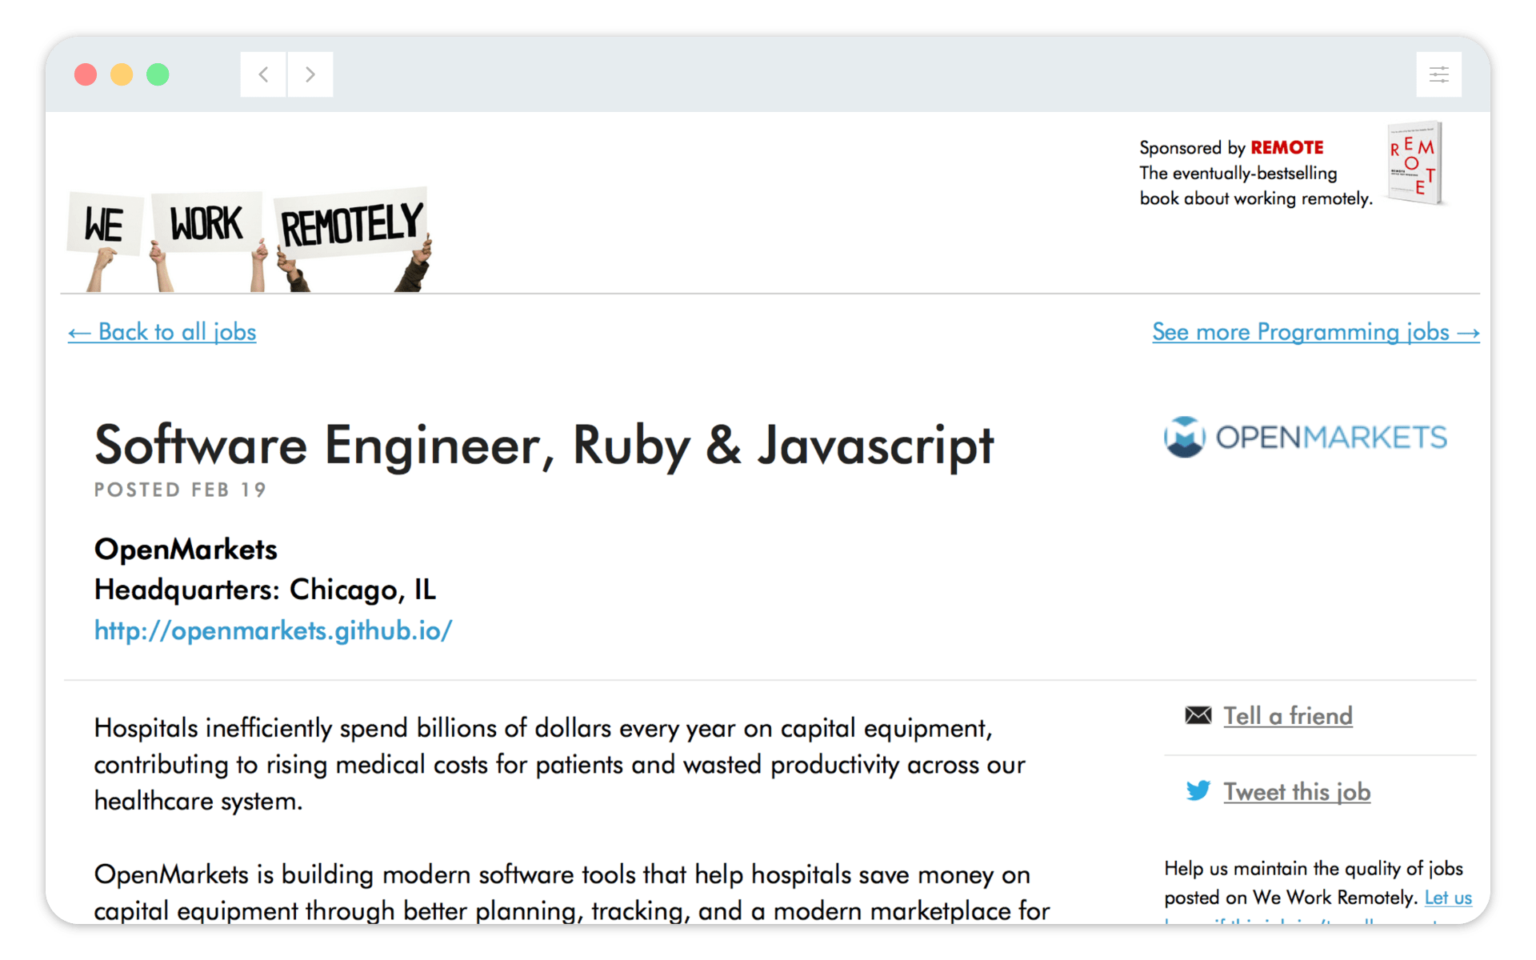This screenshot has width=1536, height=960.
Task: Open See more Programming jobs
Action: click(x=1315, y=332)
